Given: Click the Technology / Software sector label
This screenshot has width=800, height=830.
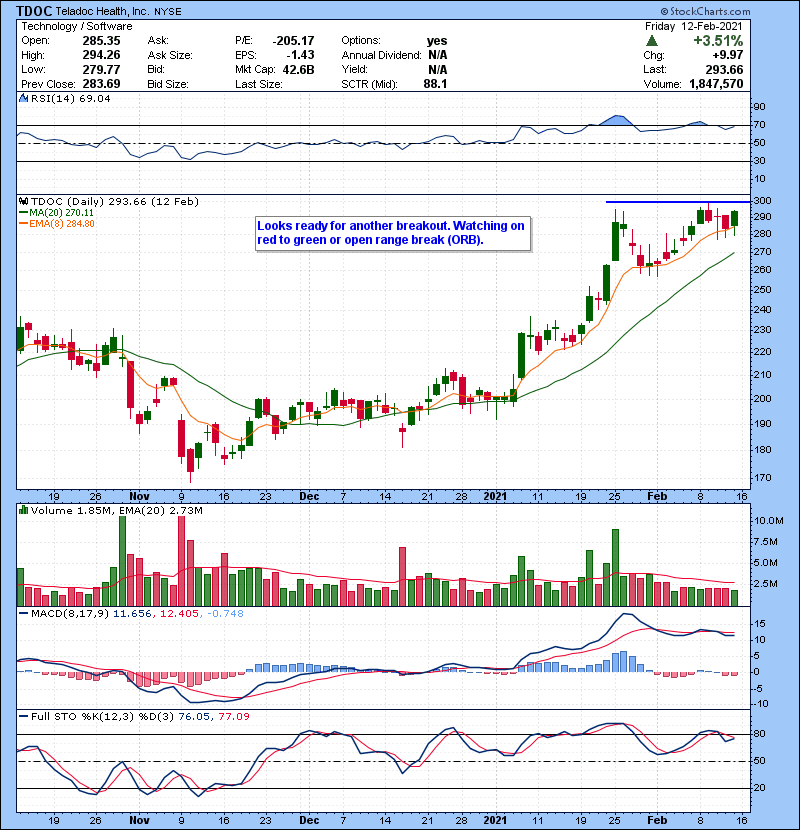Looking at the screenshot, I should tap(77, 26).
